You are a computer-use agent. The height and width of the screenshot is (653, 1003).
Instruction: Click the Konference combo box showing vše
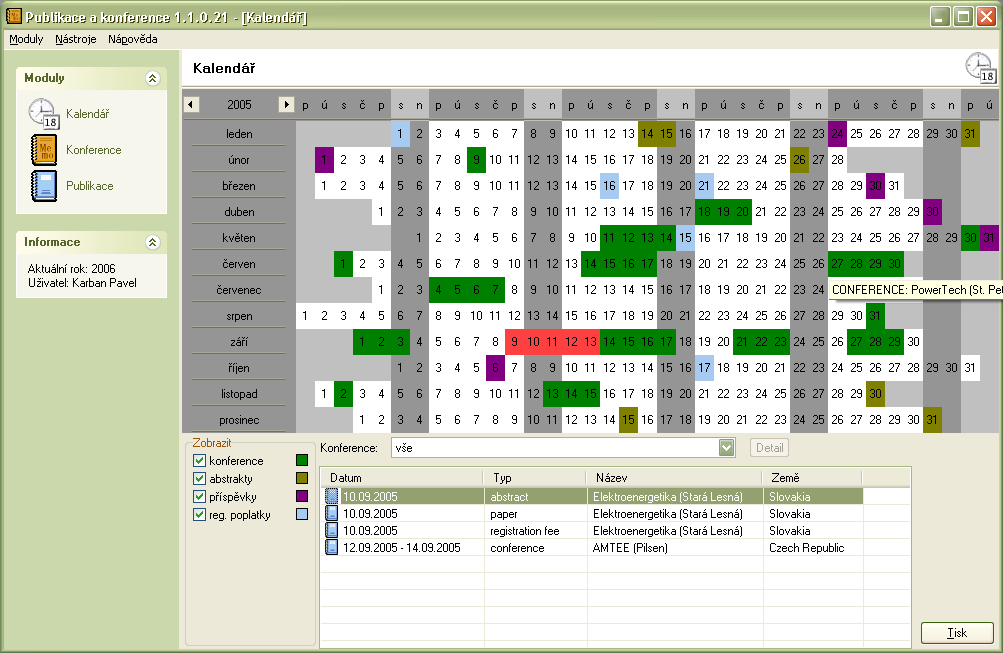[x=563, y=448]
